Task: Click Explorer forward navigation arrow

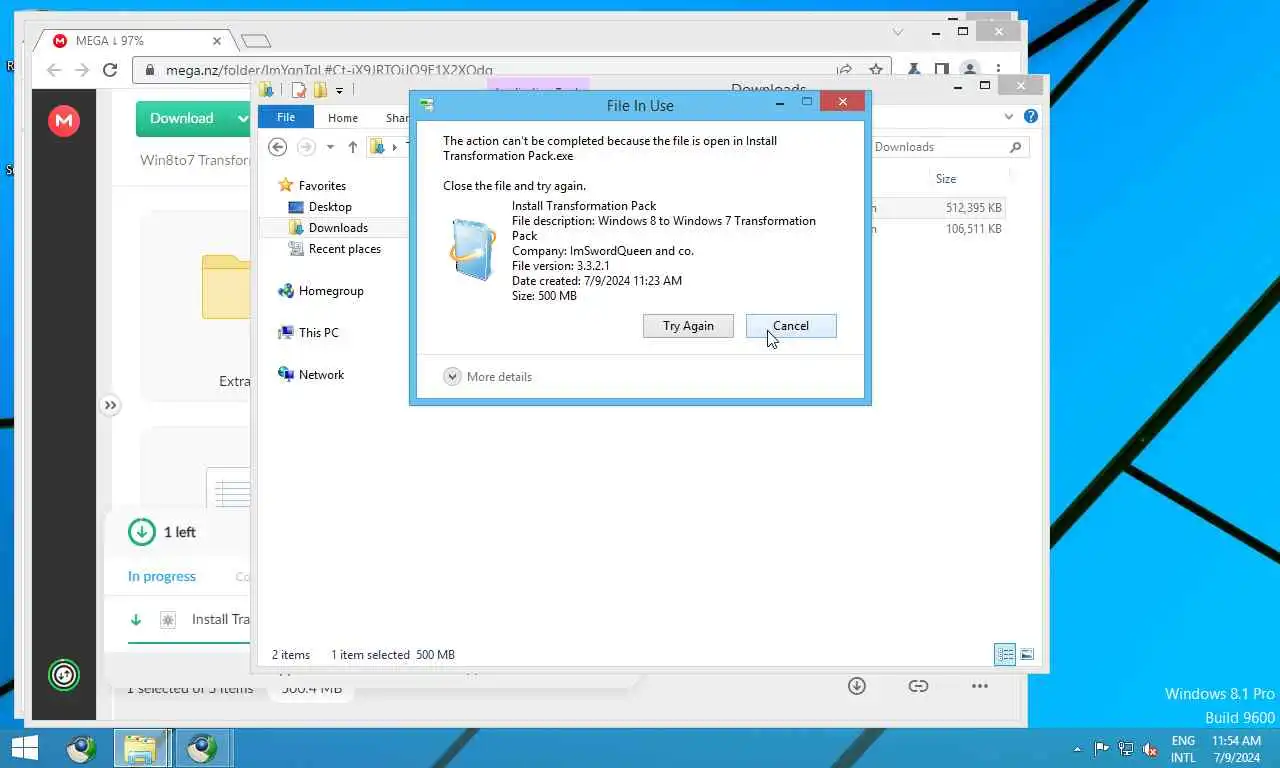Action: (306, 147)
